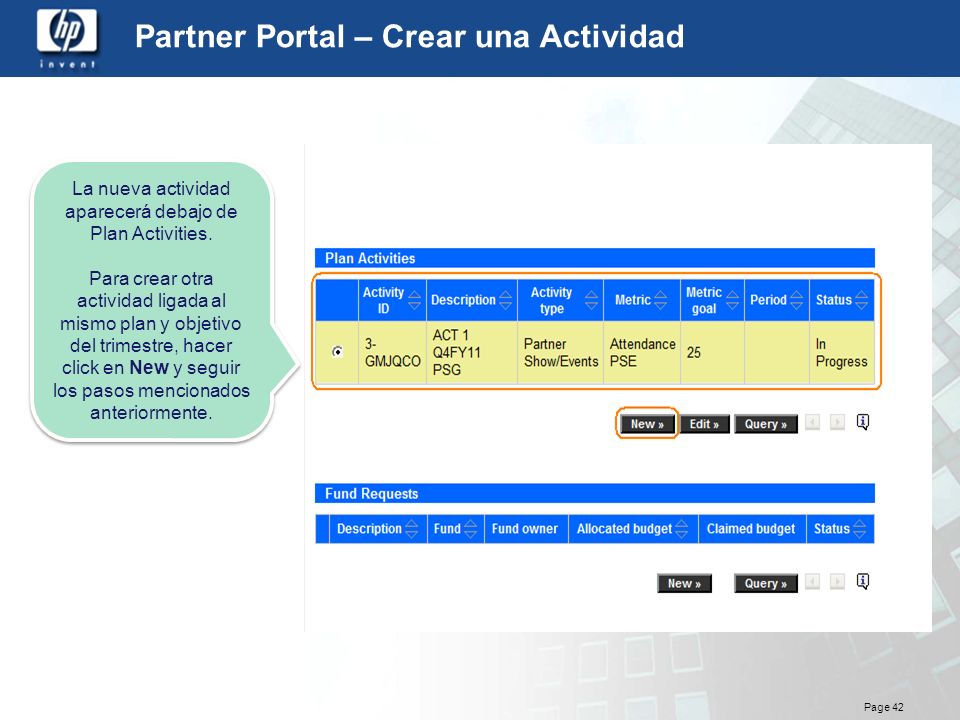This screenshot has height=720, width=960.
Task: Sort Plan Activities by Status column arrows
Action: pyautogui.click(x=861, y=300)
